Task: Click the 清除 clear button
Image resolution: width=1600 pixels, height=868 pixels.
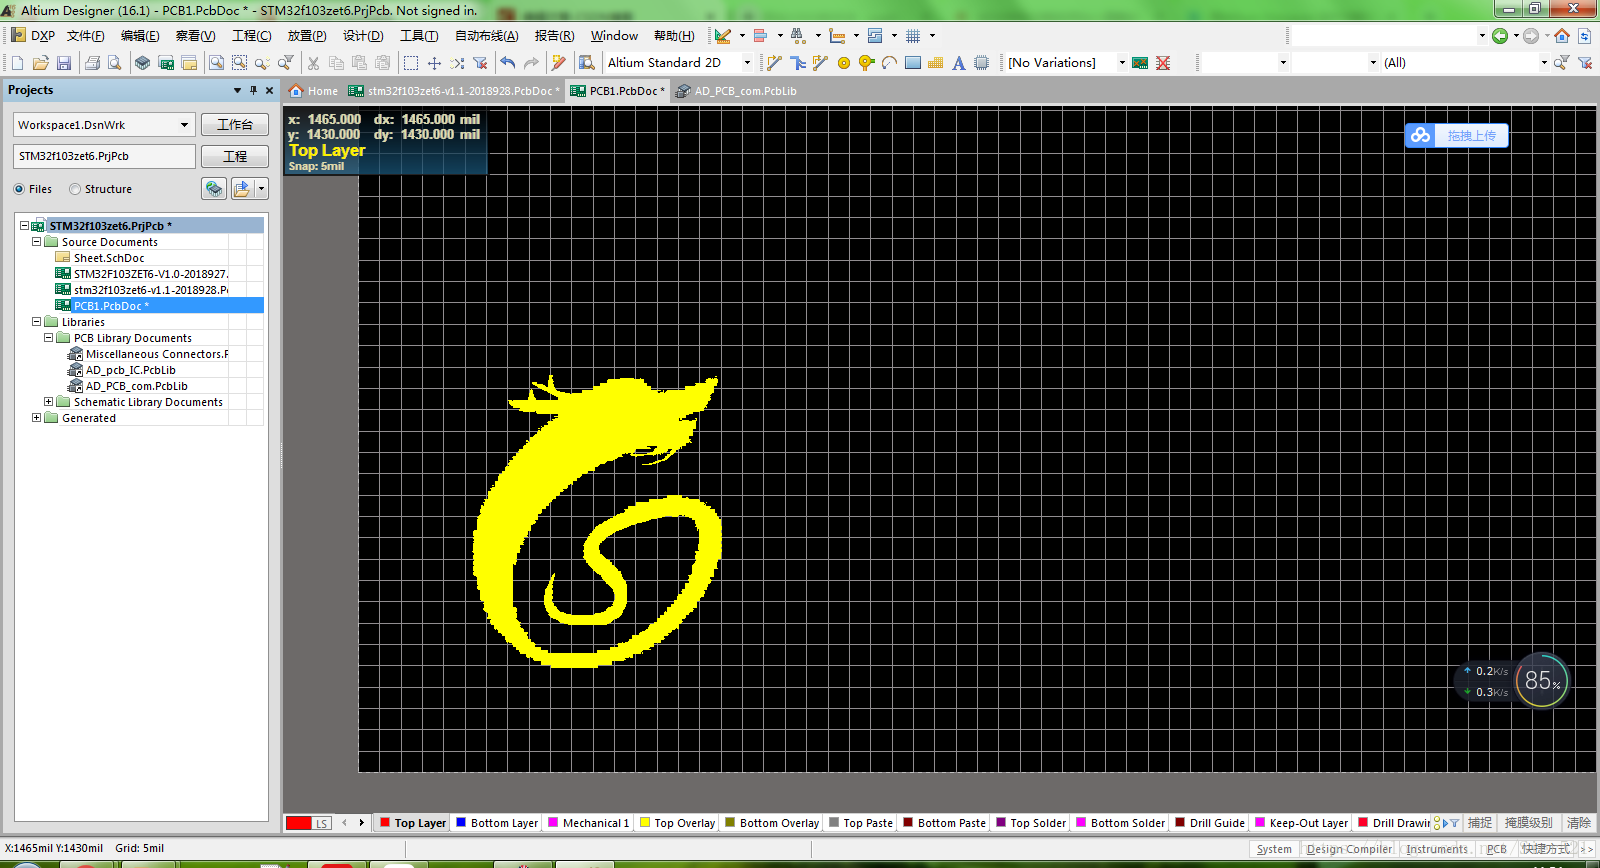Action: tap(1579, 823)
